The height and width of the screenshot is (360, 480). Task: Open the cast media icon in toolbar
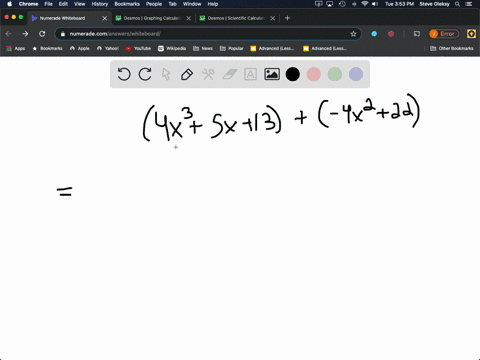click(417, 34)
